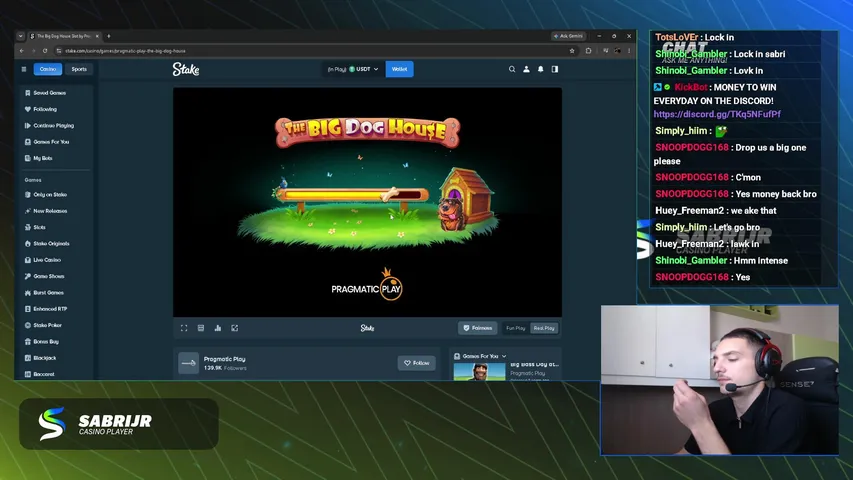Switch to Fun Play mode

pyautogui.click(x=515, y=328)
